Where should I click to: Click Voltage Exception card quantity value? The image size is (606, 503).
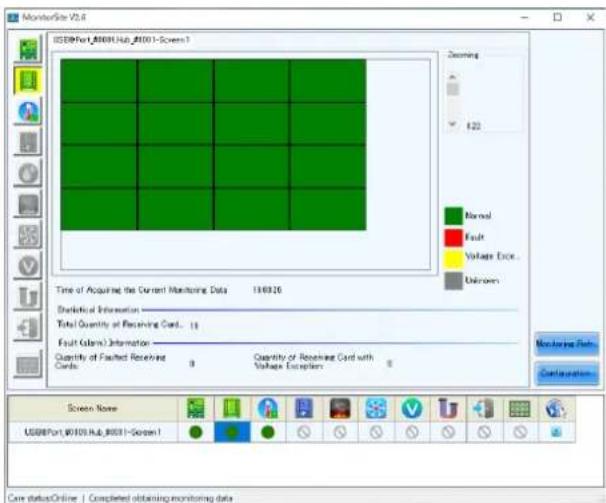(x=390, y=363)
